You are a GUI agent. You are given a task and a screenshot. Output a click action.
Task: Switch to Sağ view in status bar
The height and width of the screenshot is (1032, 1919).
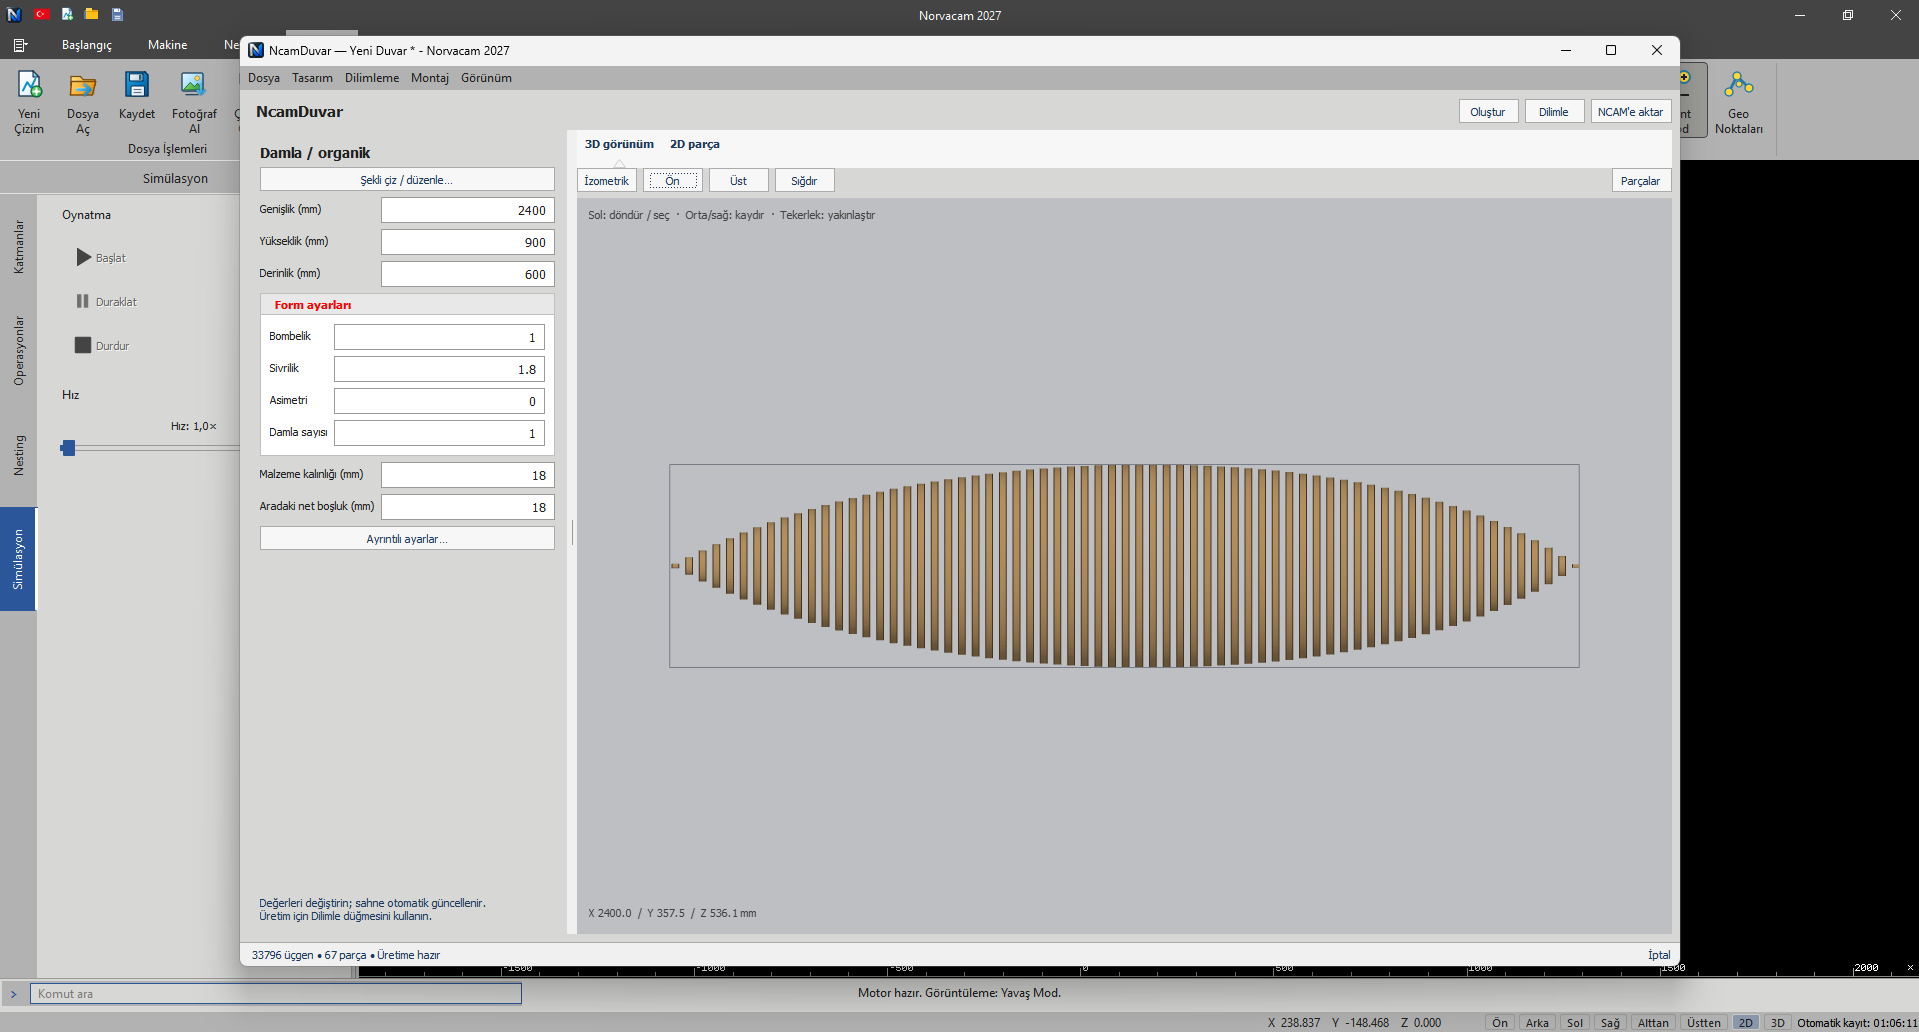tap(1610, 1023)
